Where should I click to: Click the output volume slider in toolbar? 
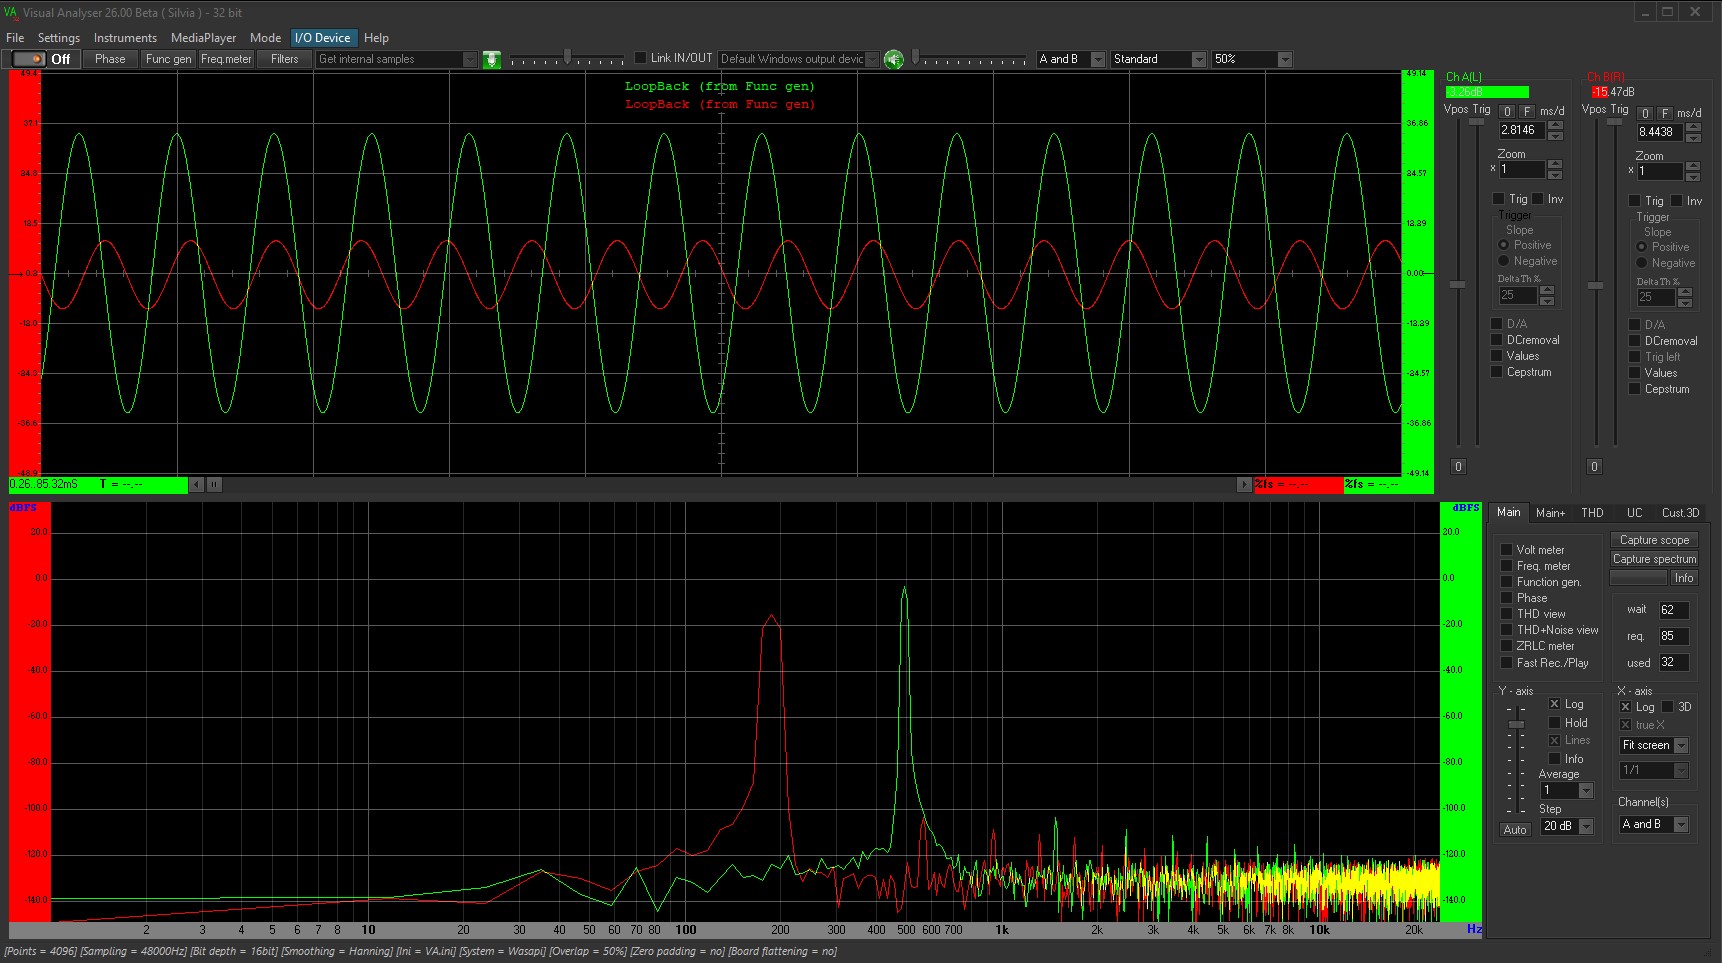click(x=915, y=58)
